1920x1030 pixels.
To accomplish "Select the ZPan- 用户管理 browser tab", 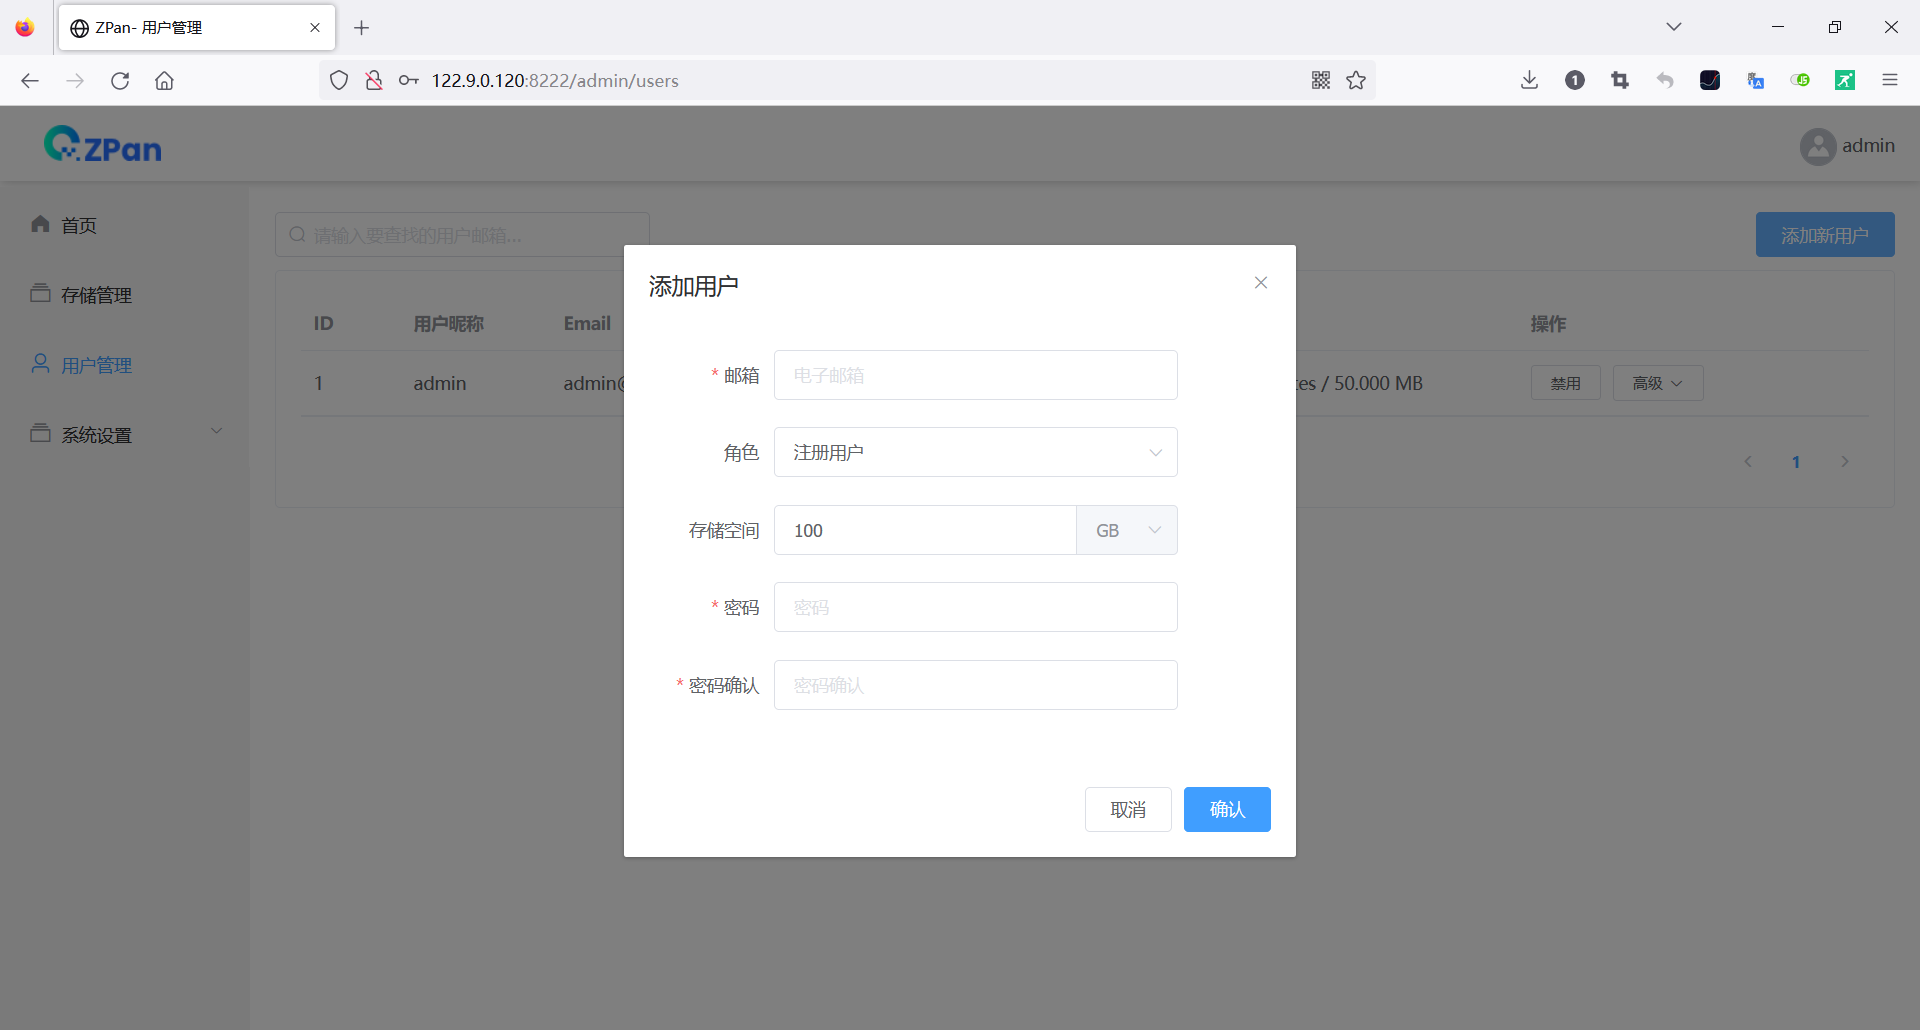I will pos(197,28).
